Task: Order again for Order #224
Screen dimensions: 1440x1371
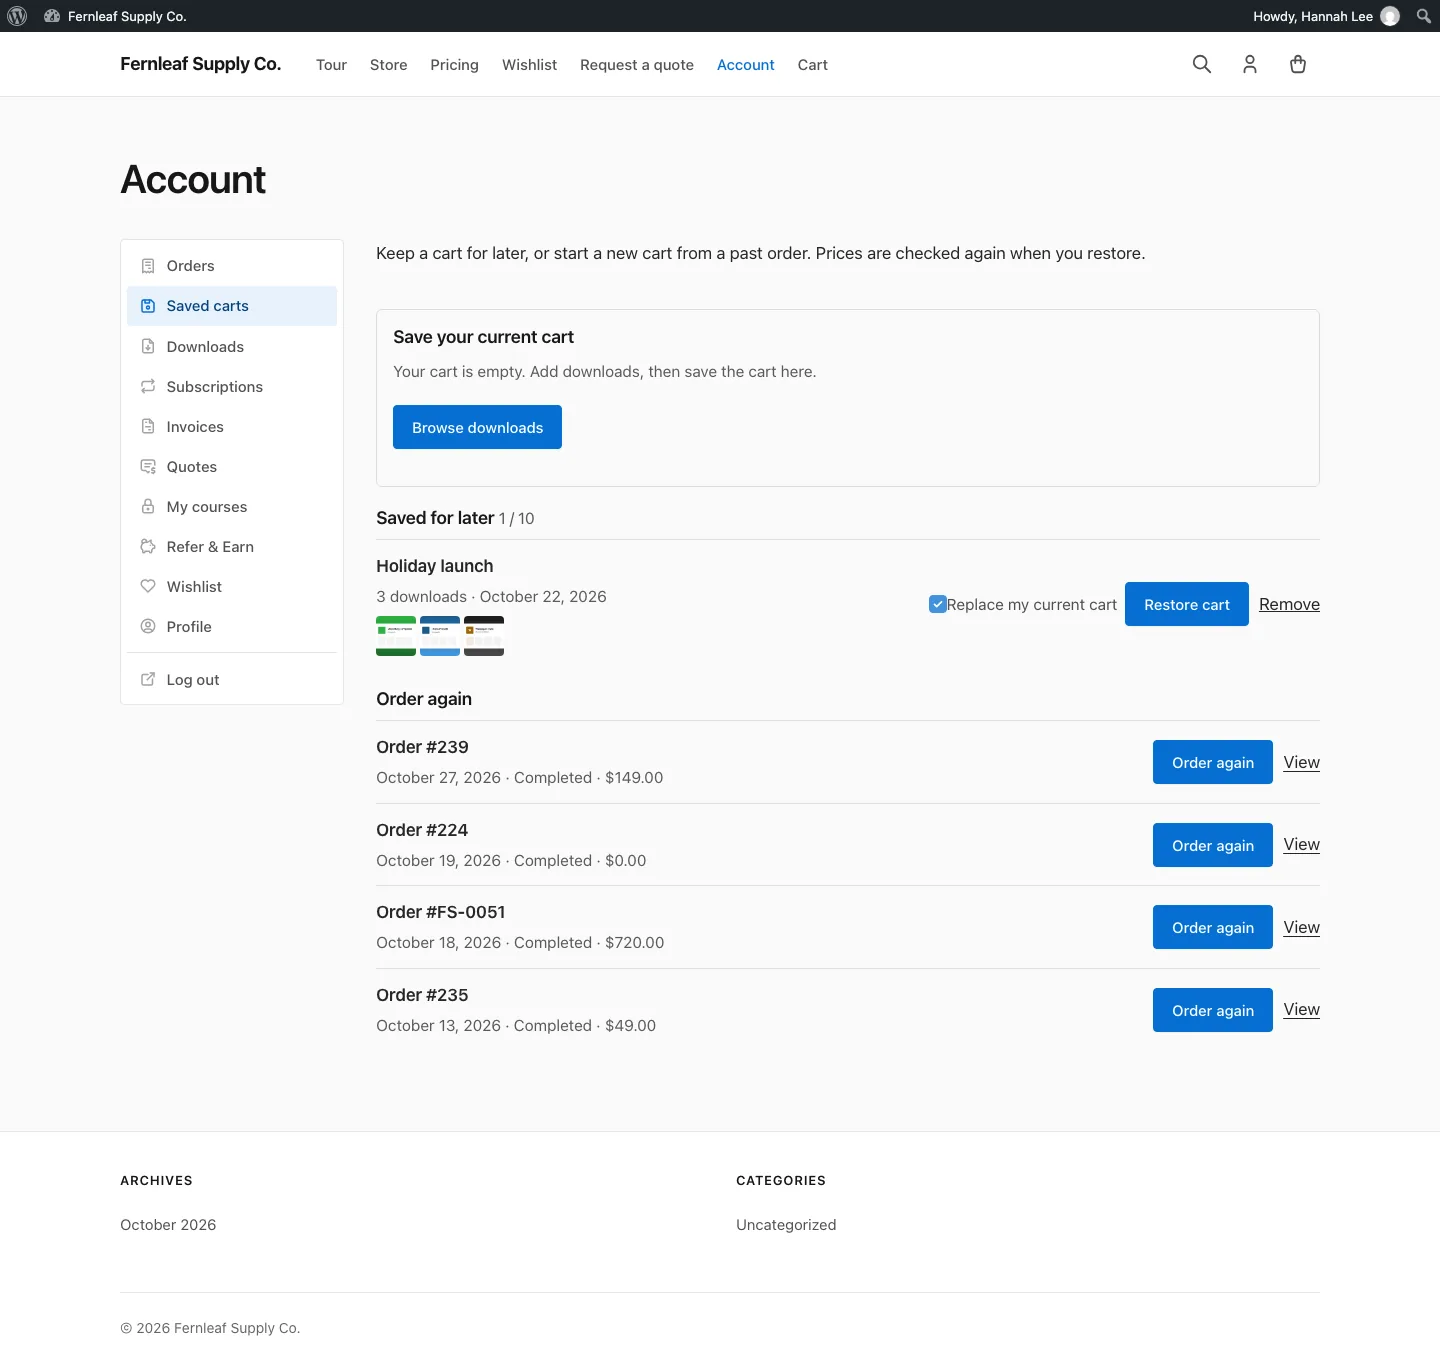Action: click(x=1213, y=845)
